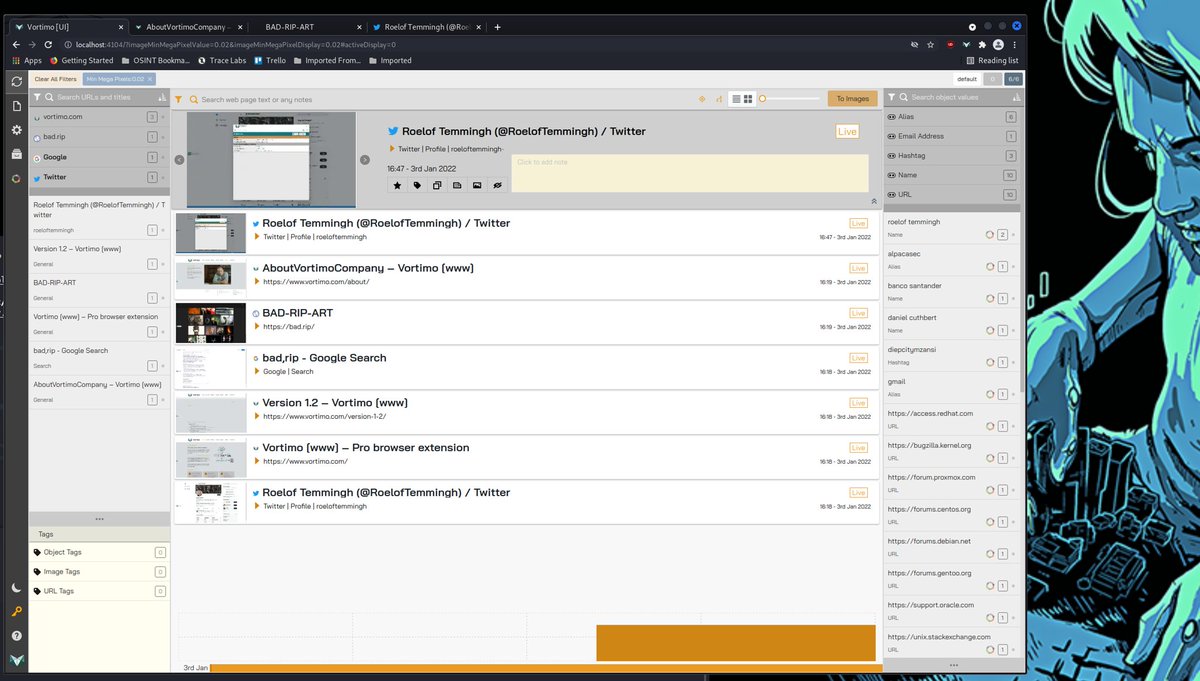Click the yellow Click to add note field
The height and width of the screenshot is (681, 1200).
pyautogui.click(x=690, y=173)
